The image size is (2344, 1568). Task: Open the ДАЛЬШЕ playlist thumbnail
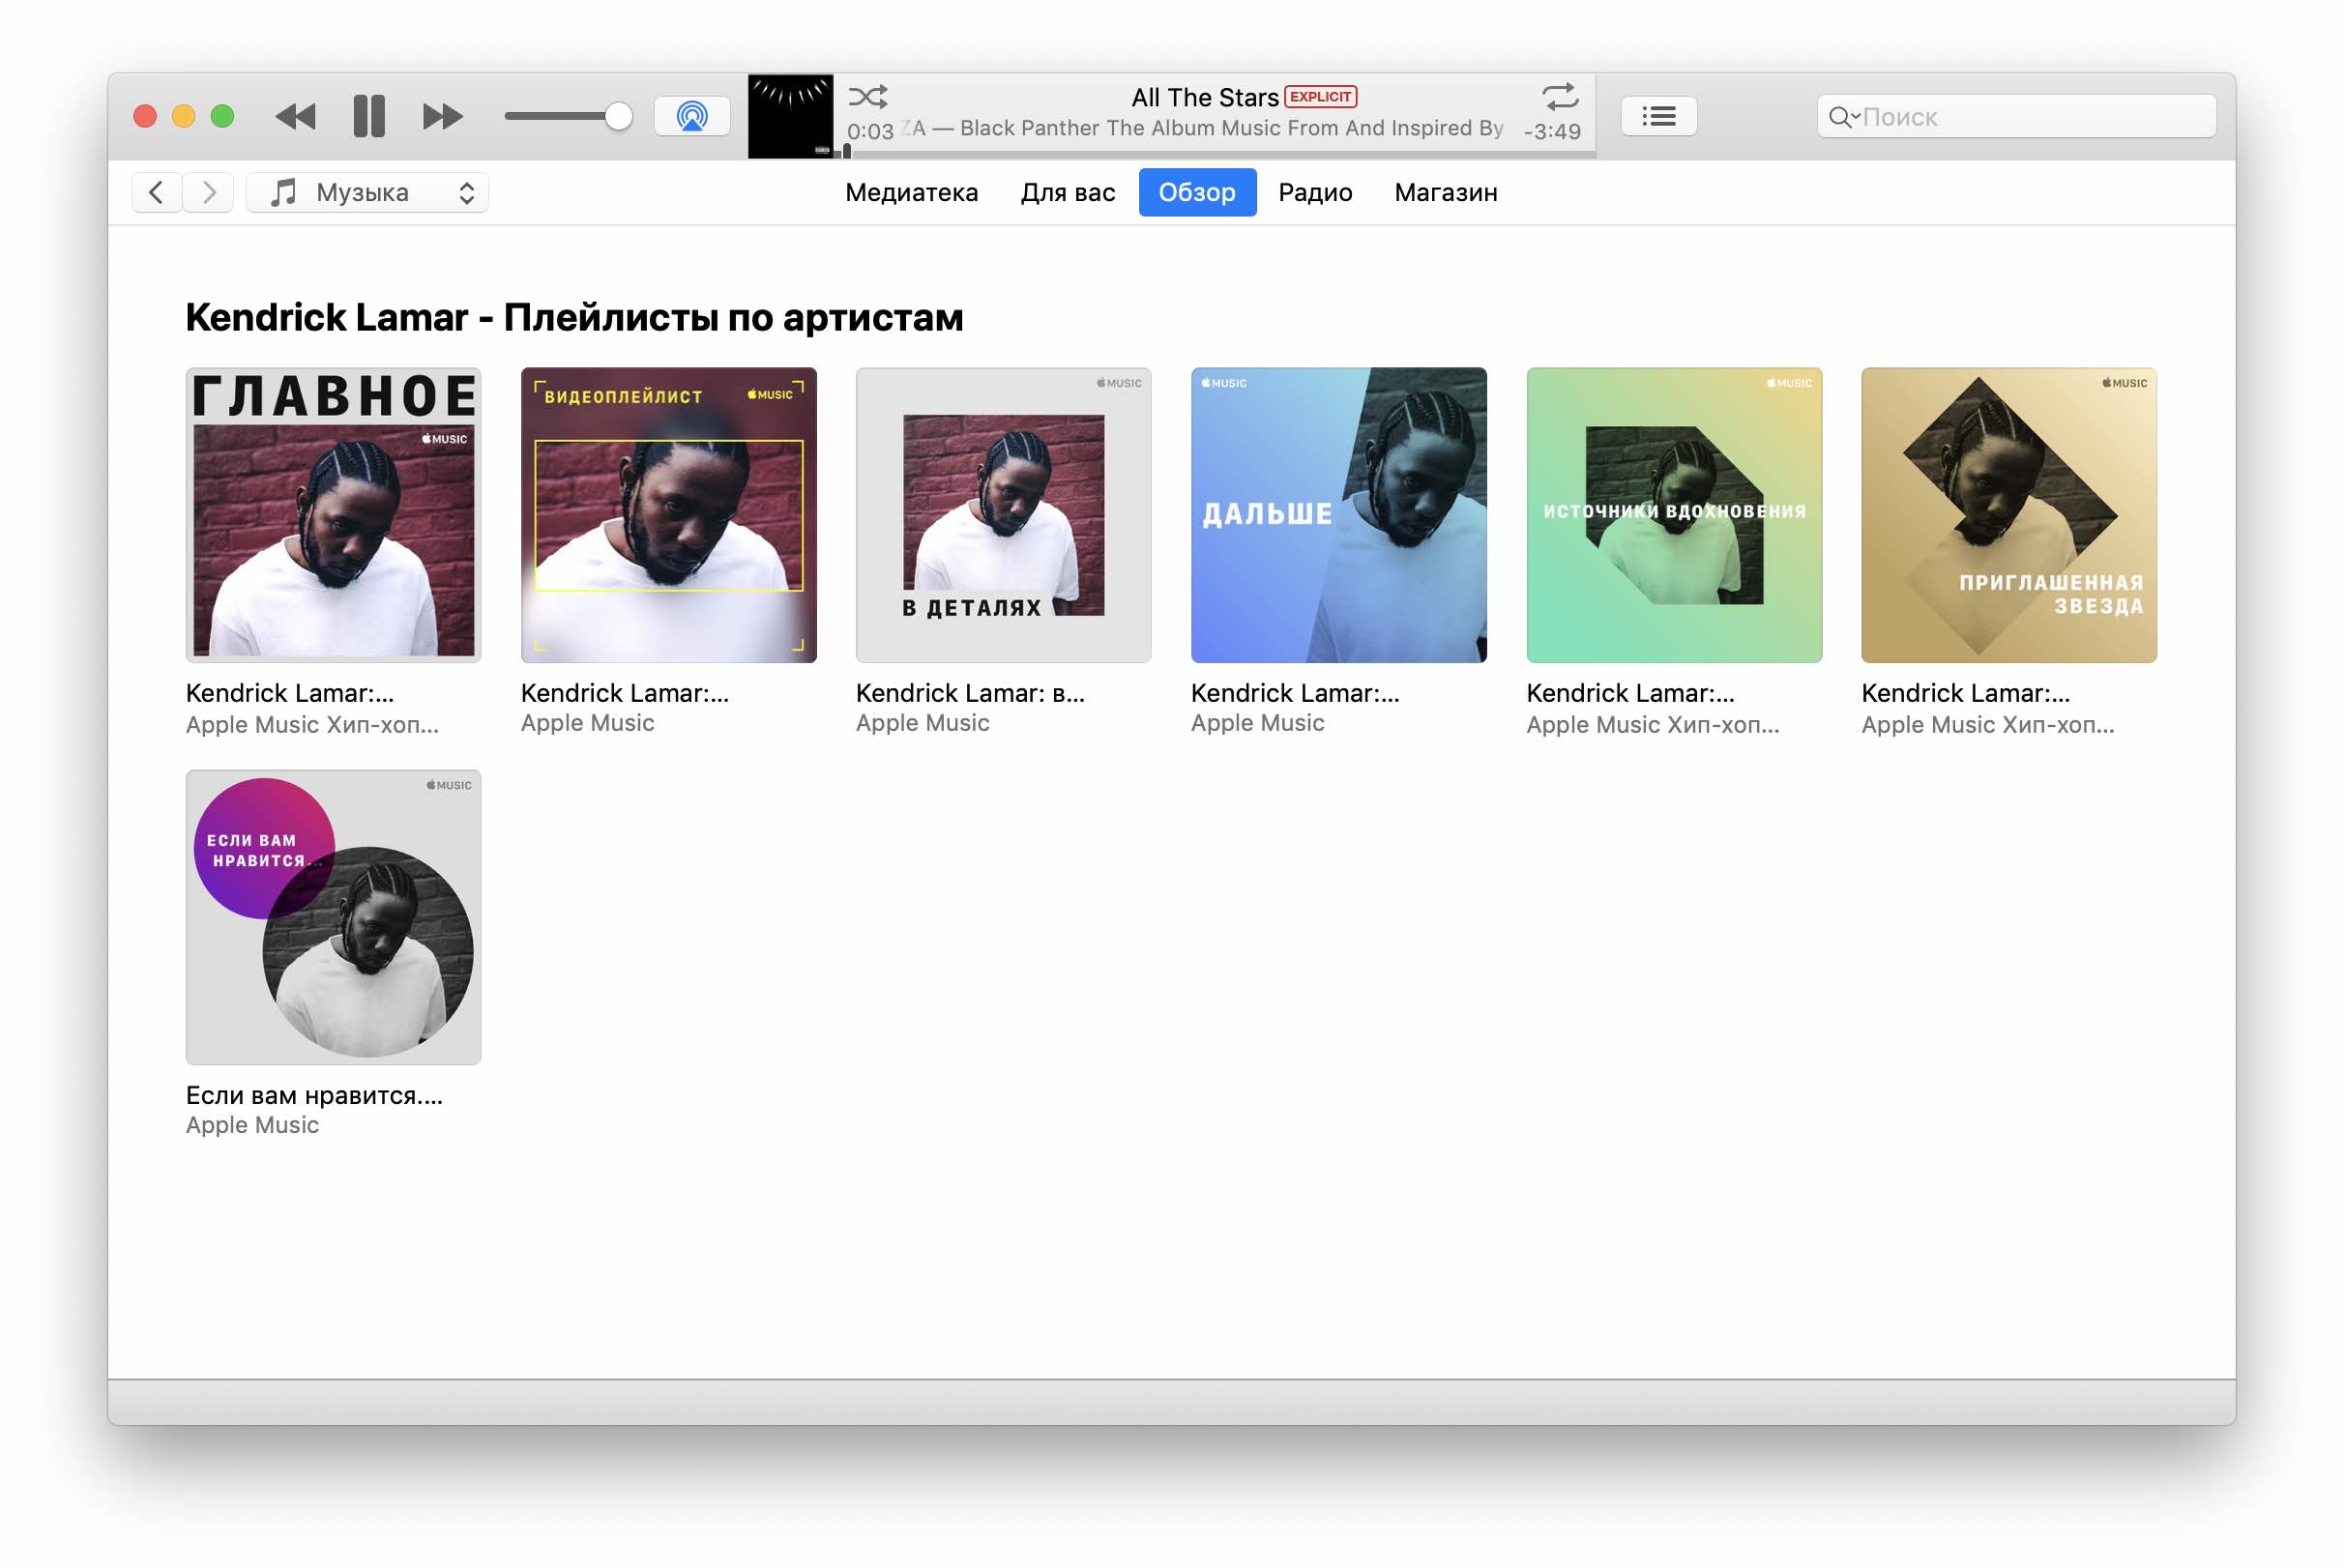[x=1338, y=515]
